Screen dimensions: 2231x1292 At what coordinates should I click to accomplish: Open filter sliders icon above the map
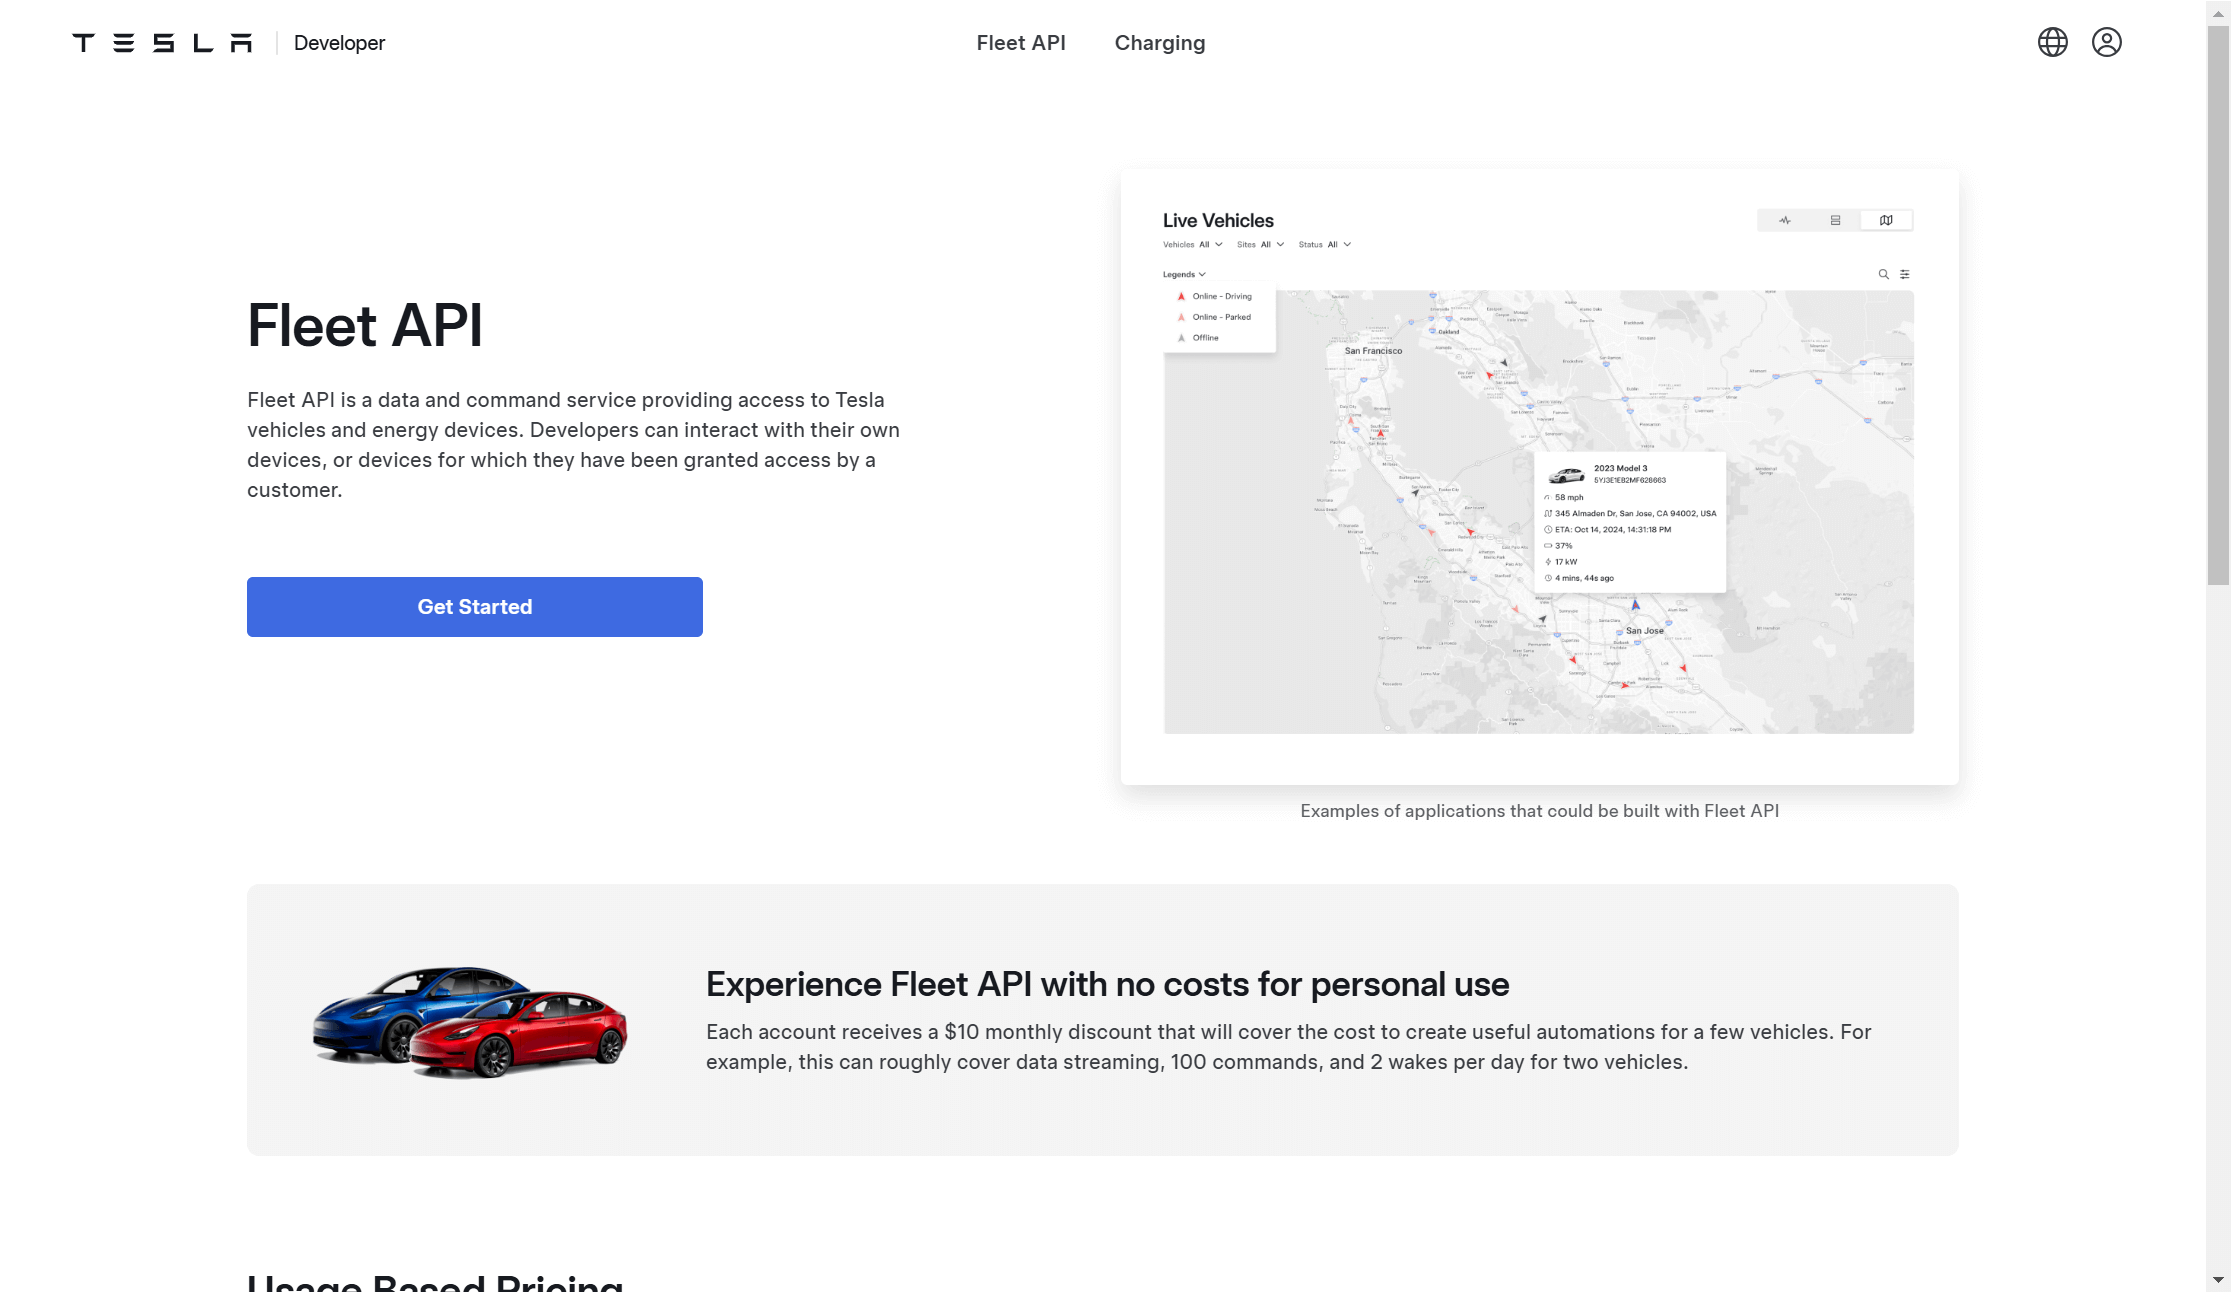coord(1904,274)
